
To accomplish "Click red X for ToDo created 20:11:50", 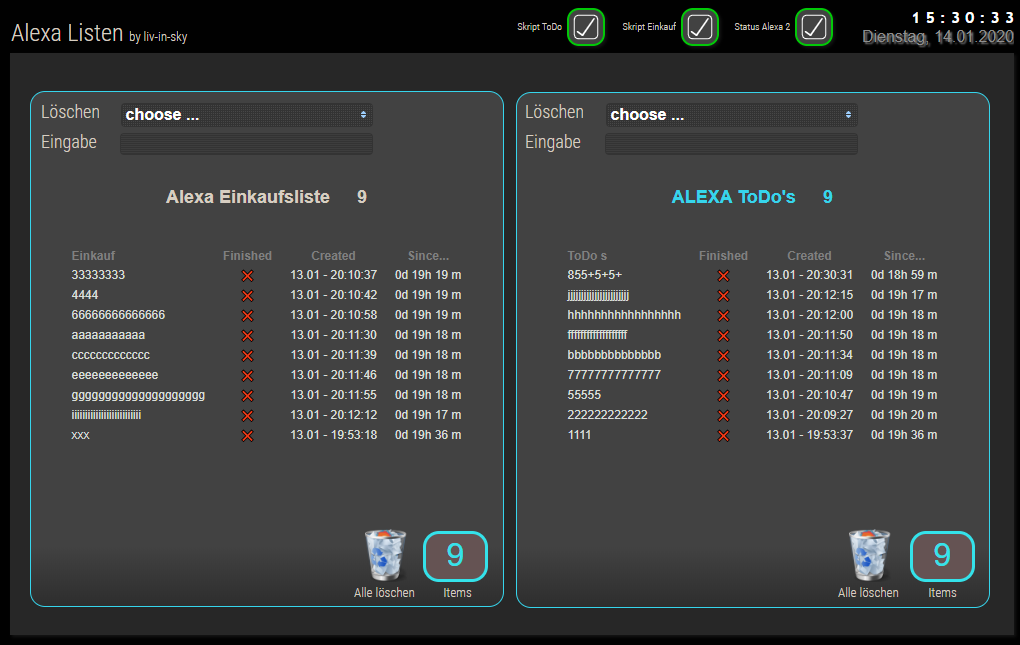I will pyautogui.click(x=723, y=336).
